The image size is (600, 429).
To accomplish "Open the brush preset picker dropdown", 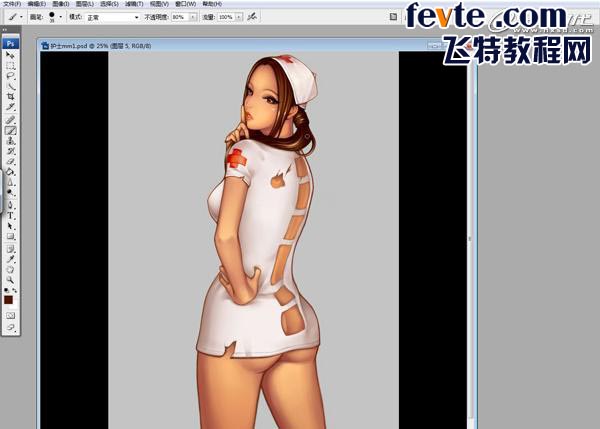I will [x=60, y=17].
